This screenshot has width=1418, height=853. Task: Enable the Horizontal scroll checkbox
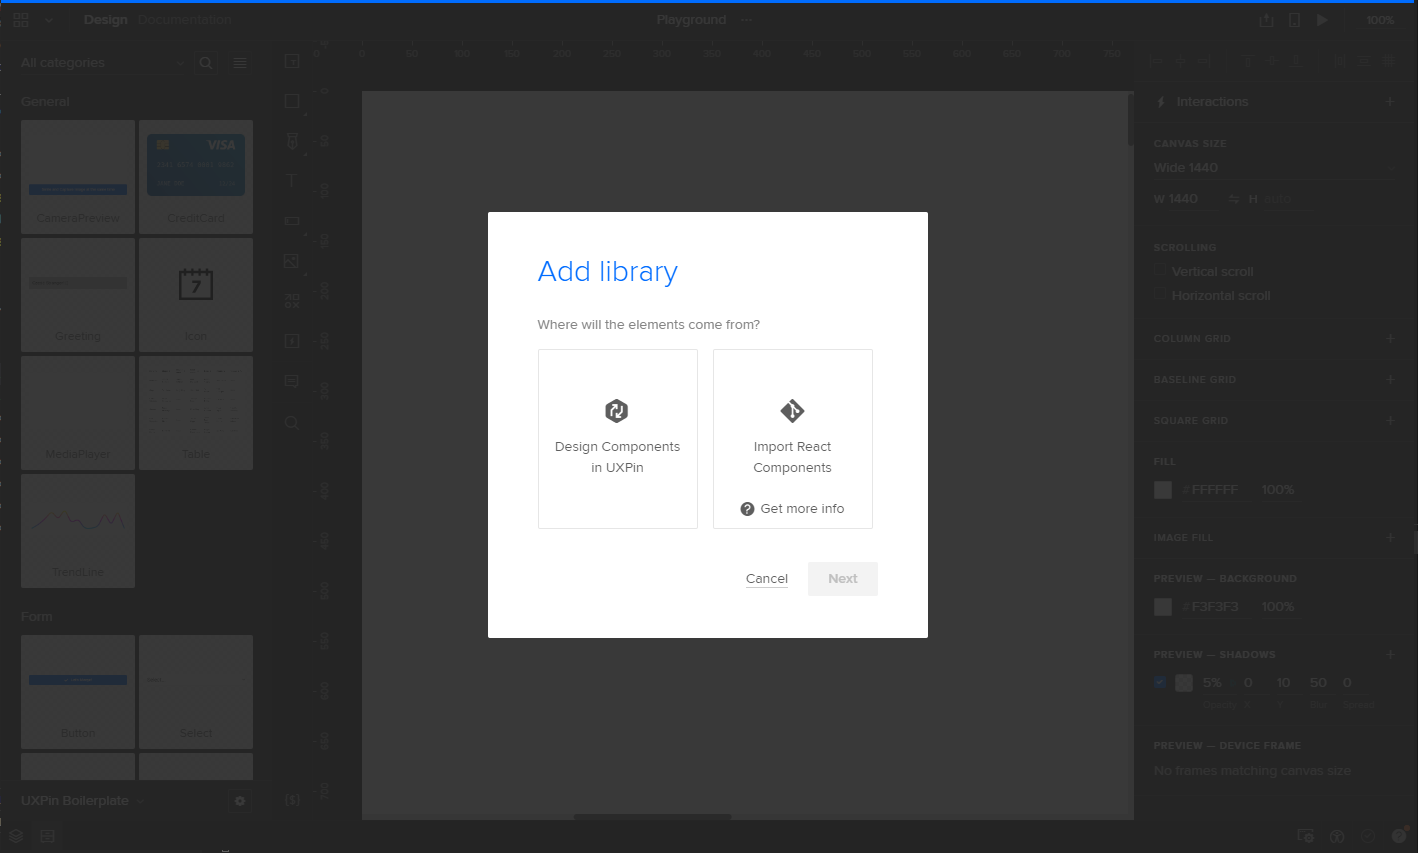(x=1161, y=295)
